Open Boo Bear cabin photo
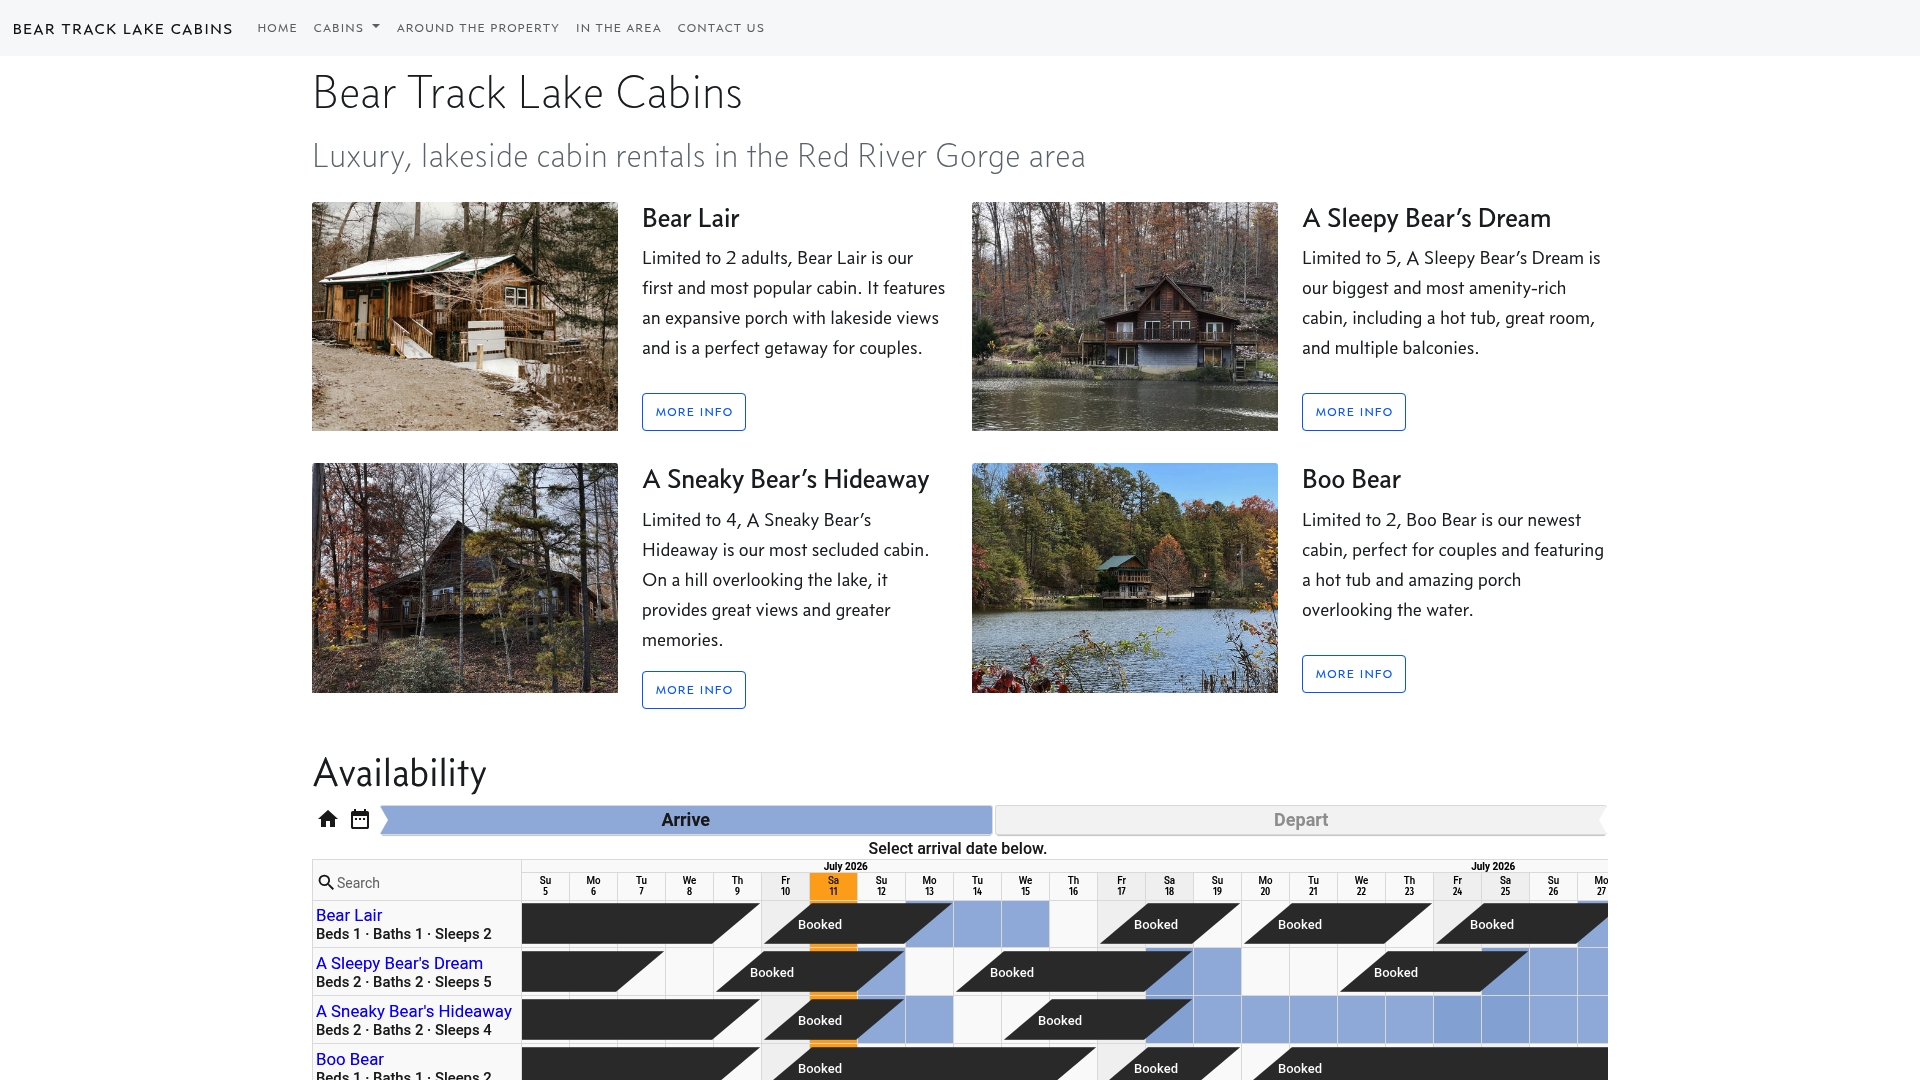The height and width of the screenshot is (1080, 1920). [x=1125, y=578]
